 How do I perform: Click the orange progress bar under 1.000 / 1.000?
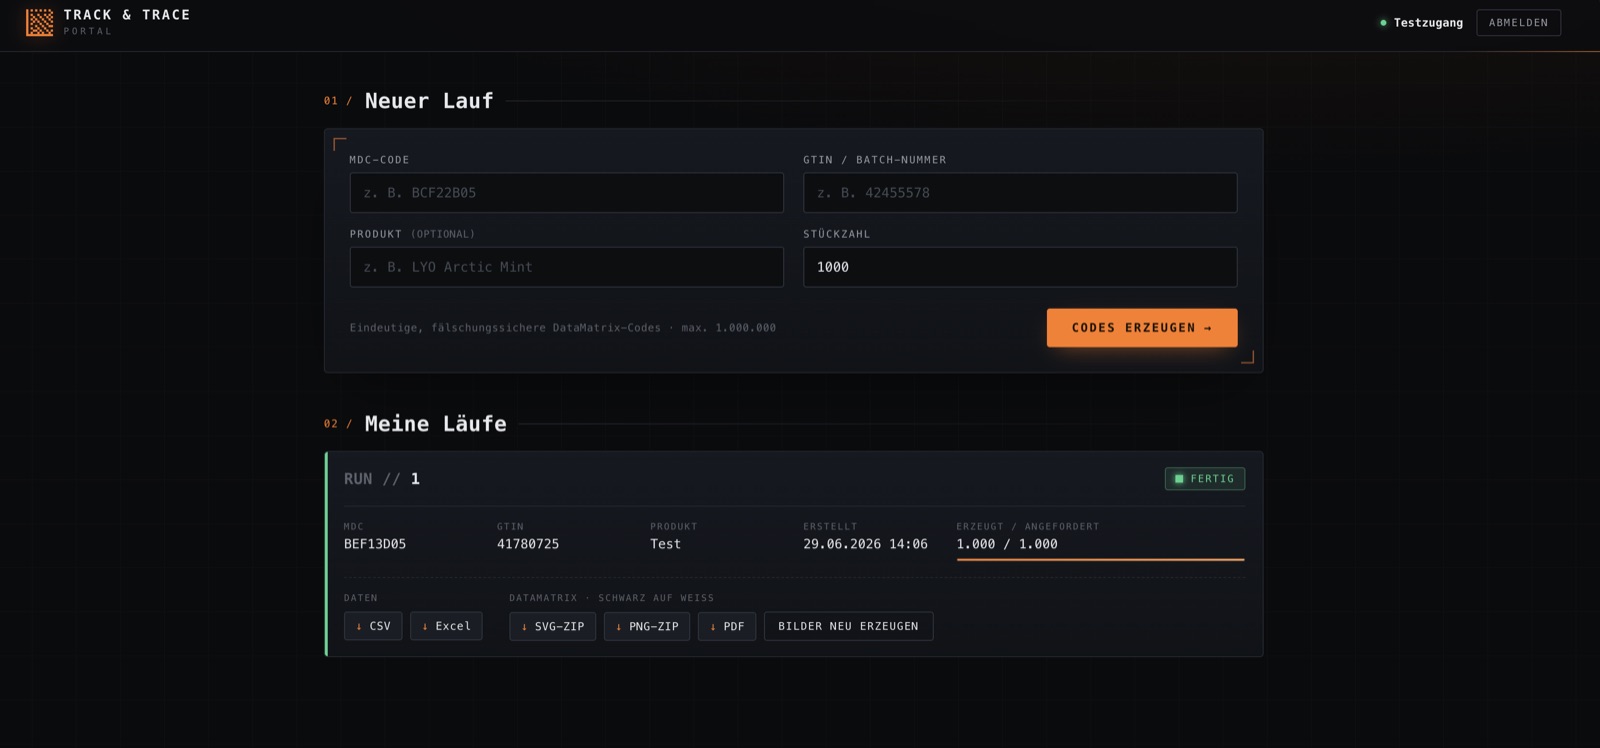(x=1100, y=560)
